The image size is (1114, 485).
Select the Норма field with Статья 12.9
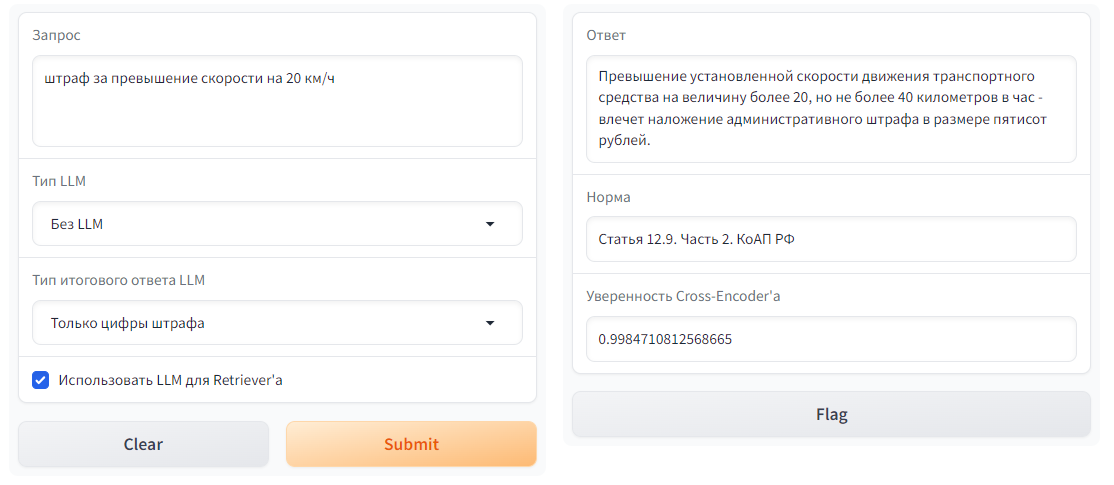[831, 239]
